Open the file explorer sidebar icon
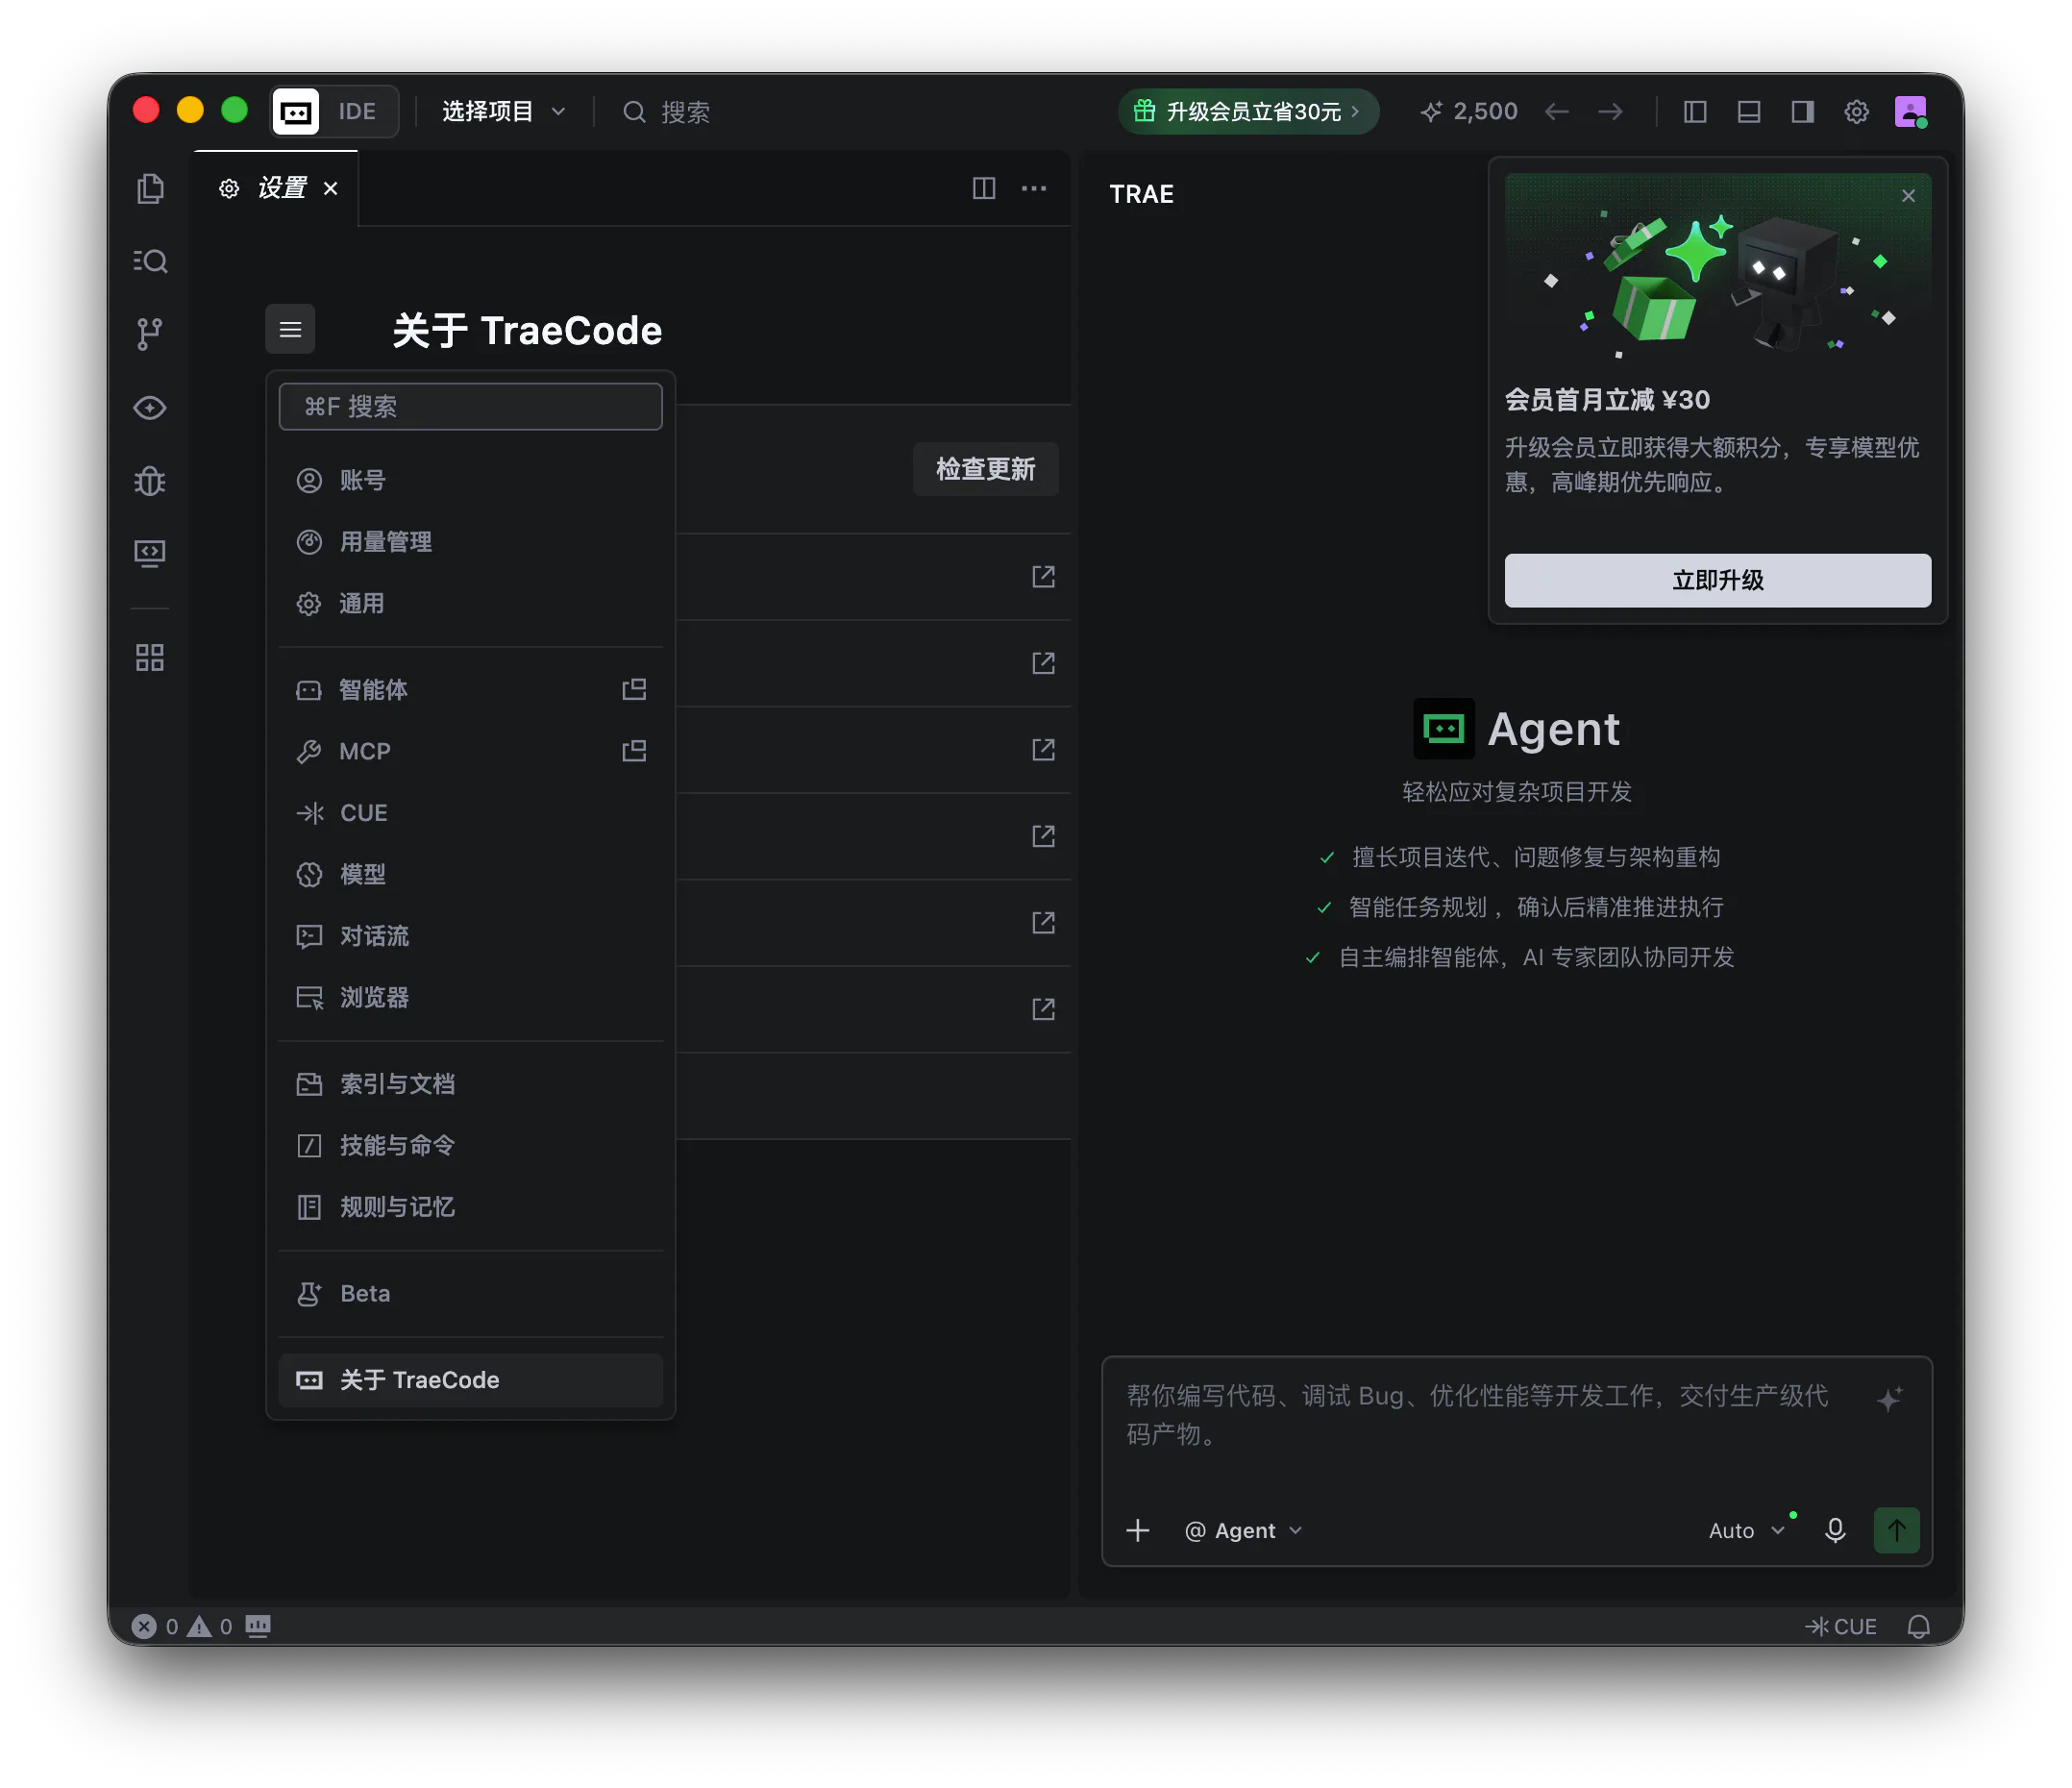Screen dimensions: 2072x1788 click(150, 188)
